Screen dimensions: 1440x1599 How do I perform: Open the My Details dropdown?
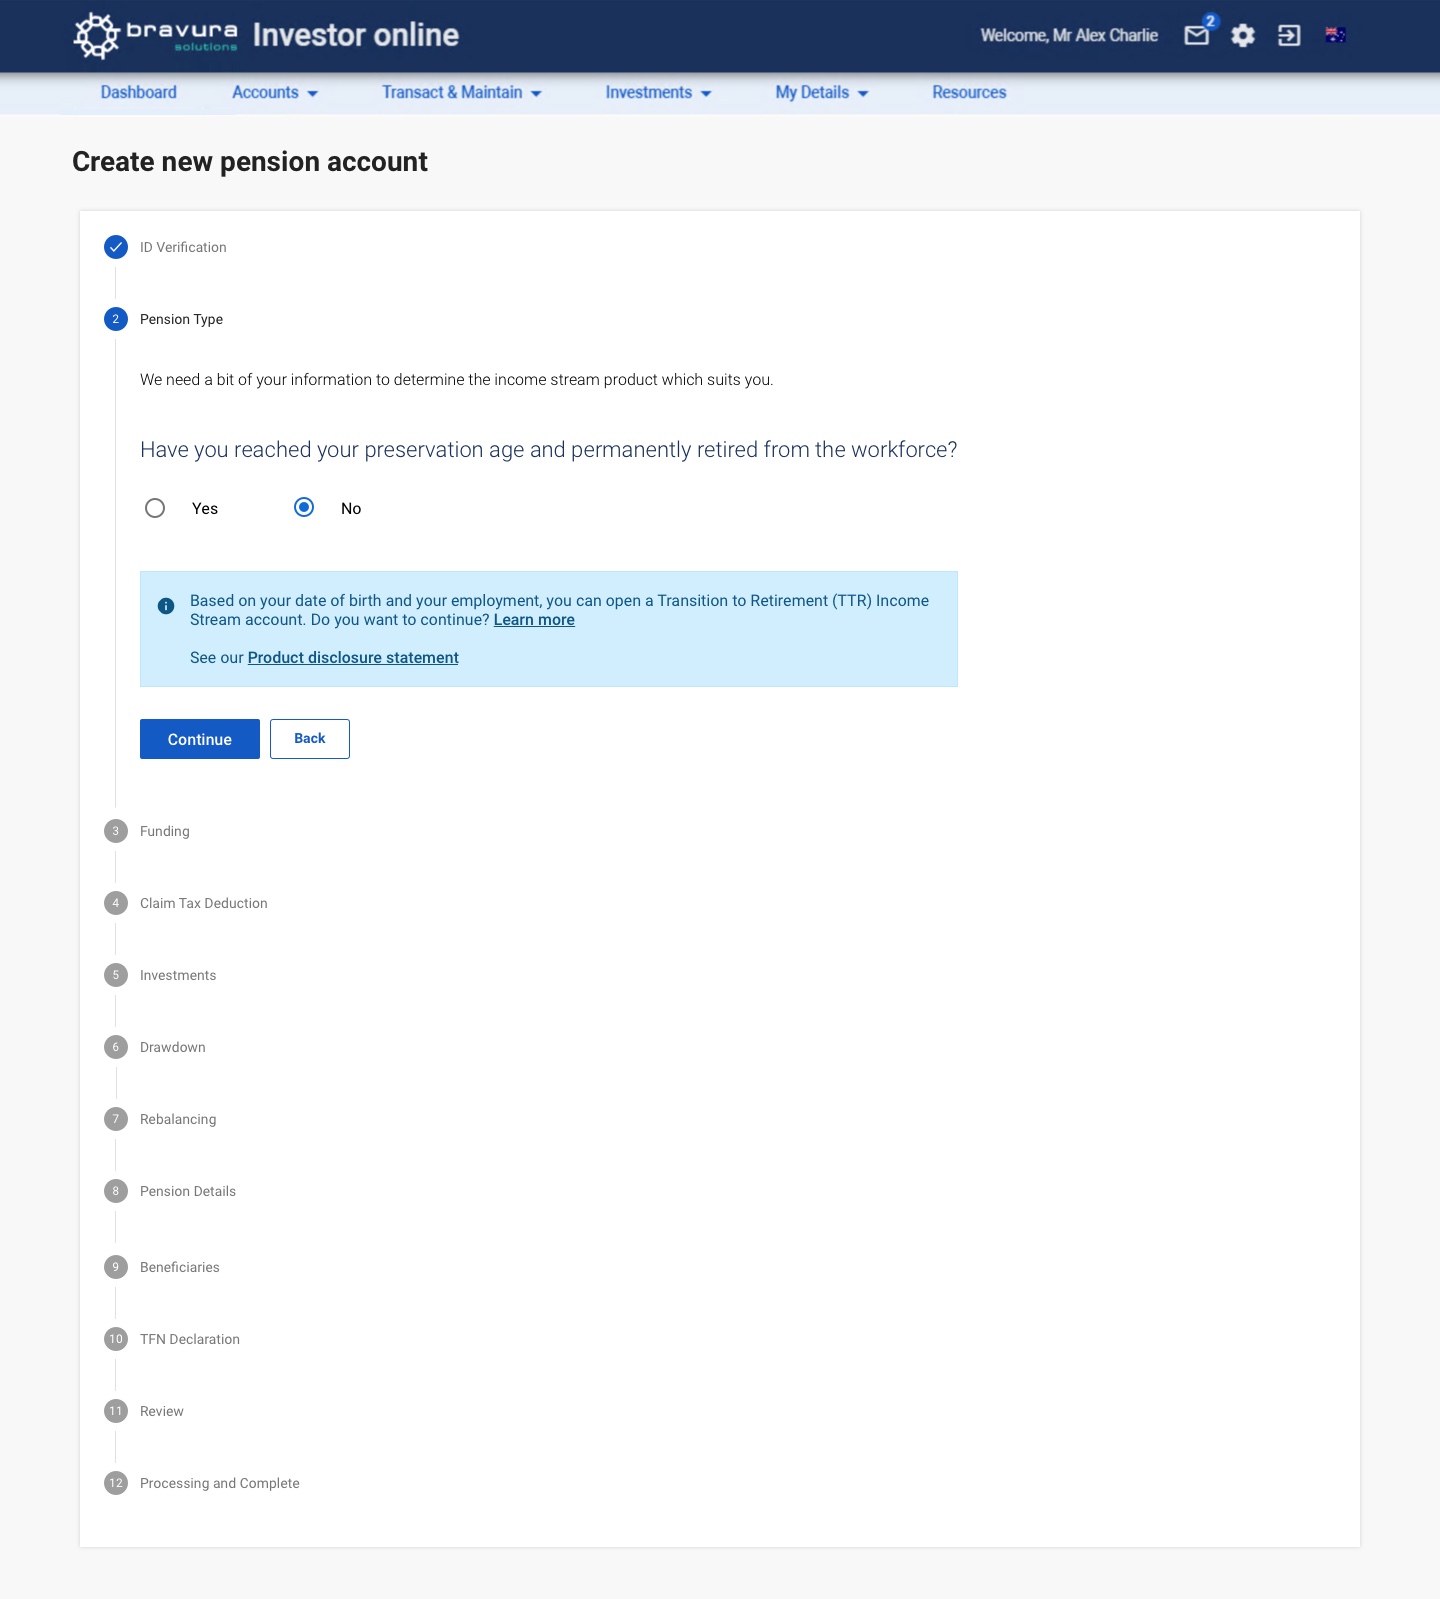click(x=822, y=92)
